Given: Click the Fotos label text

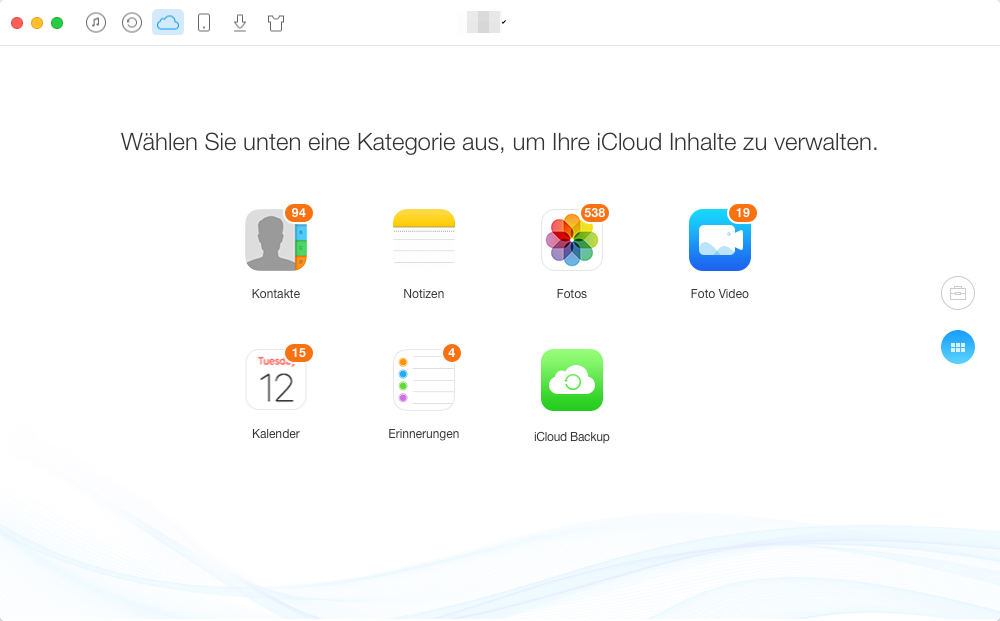Looking at the screenshot, I should pos(571,294).
